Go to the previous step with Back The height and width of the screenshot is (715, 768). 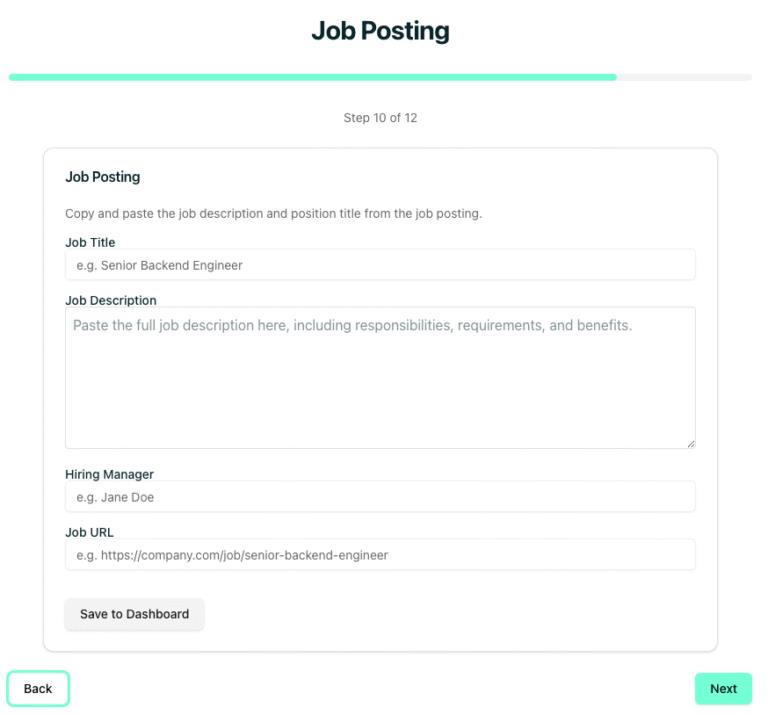38,689
